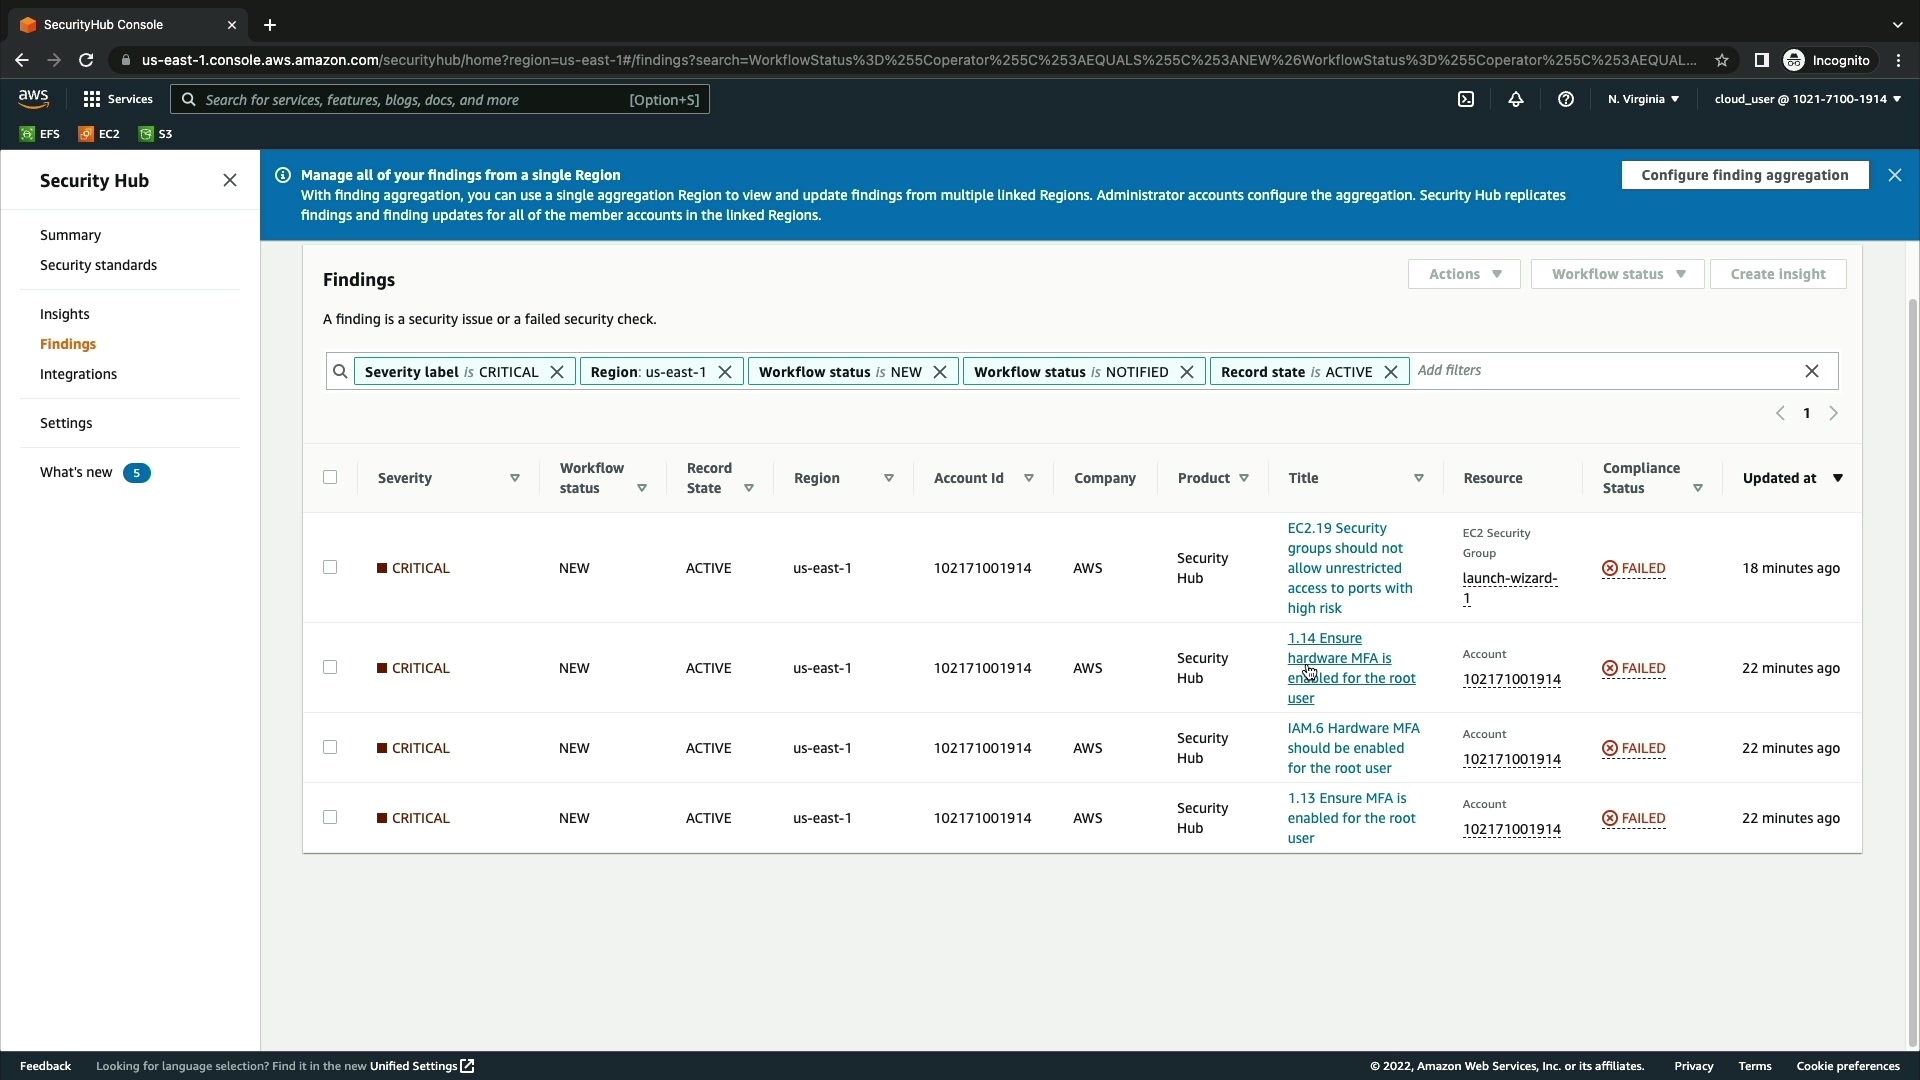Click the help question mark icon
1920x1080 pixels.
pos(1566,99)
